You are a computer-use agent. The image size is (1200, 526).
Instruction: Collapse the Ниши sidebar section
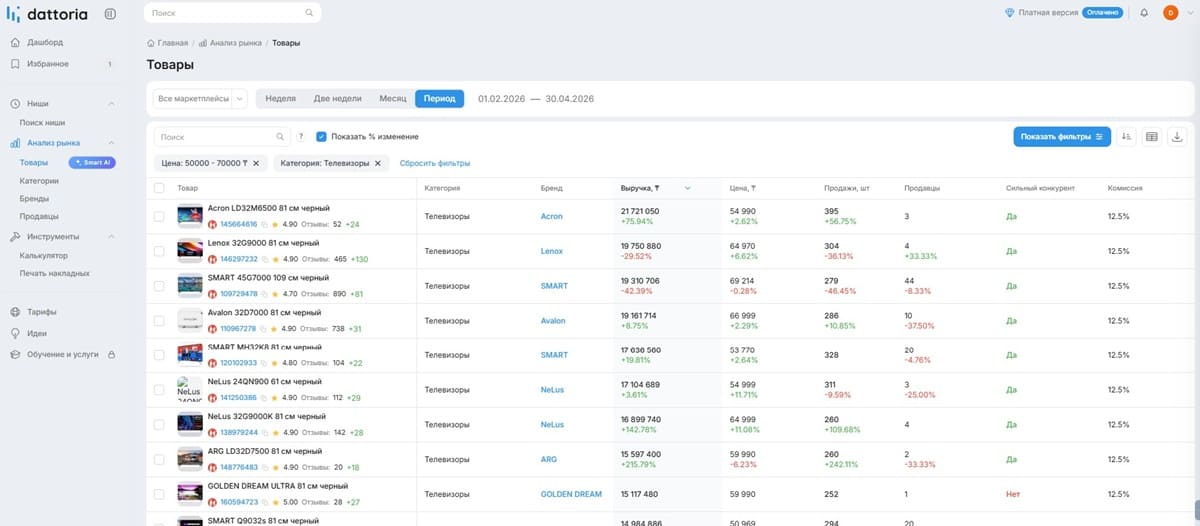point(111,104)
